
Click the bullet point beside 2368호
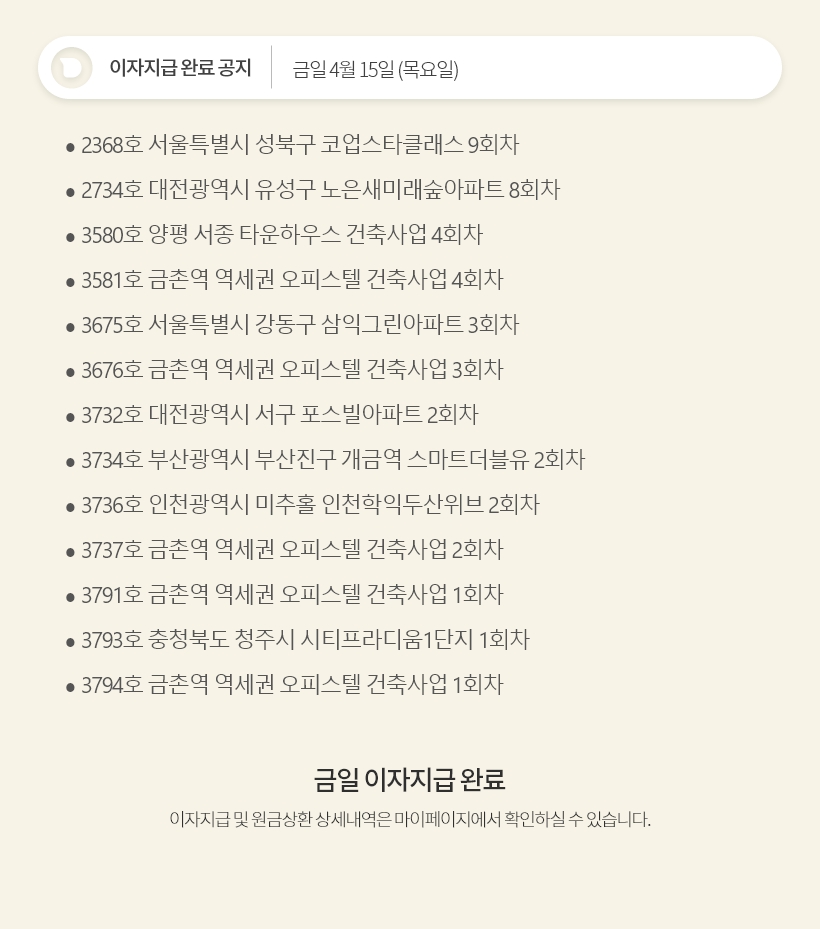(x=70, y=147)
